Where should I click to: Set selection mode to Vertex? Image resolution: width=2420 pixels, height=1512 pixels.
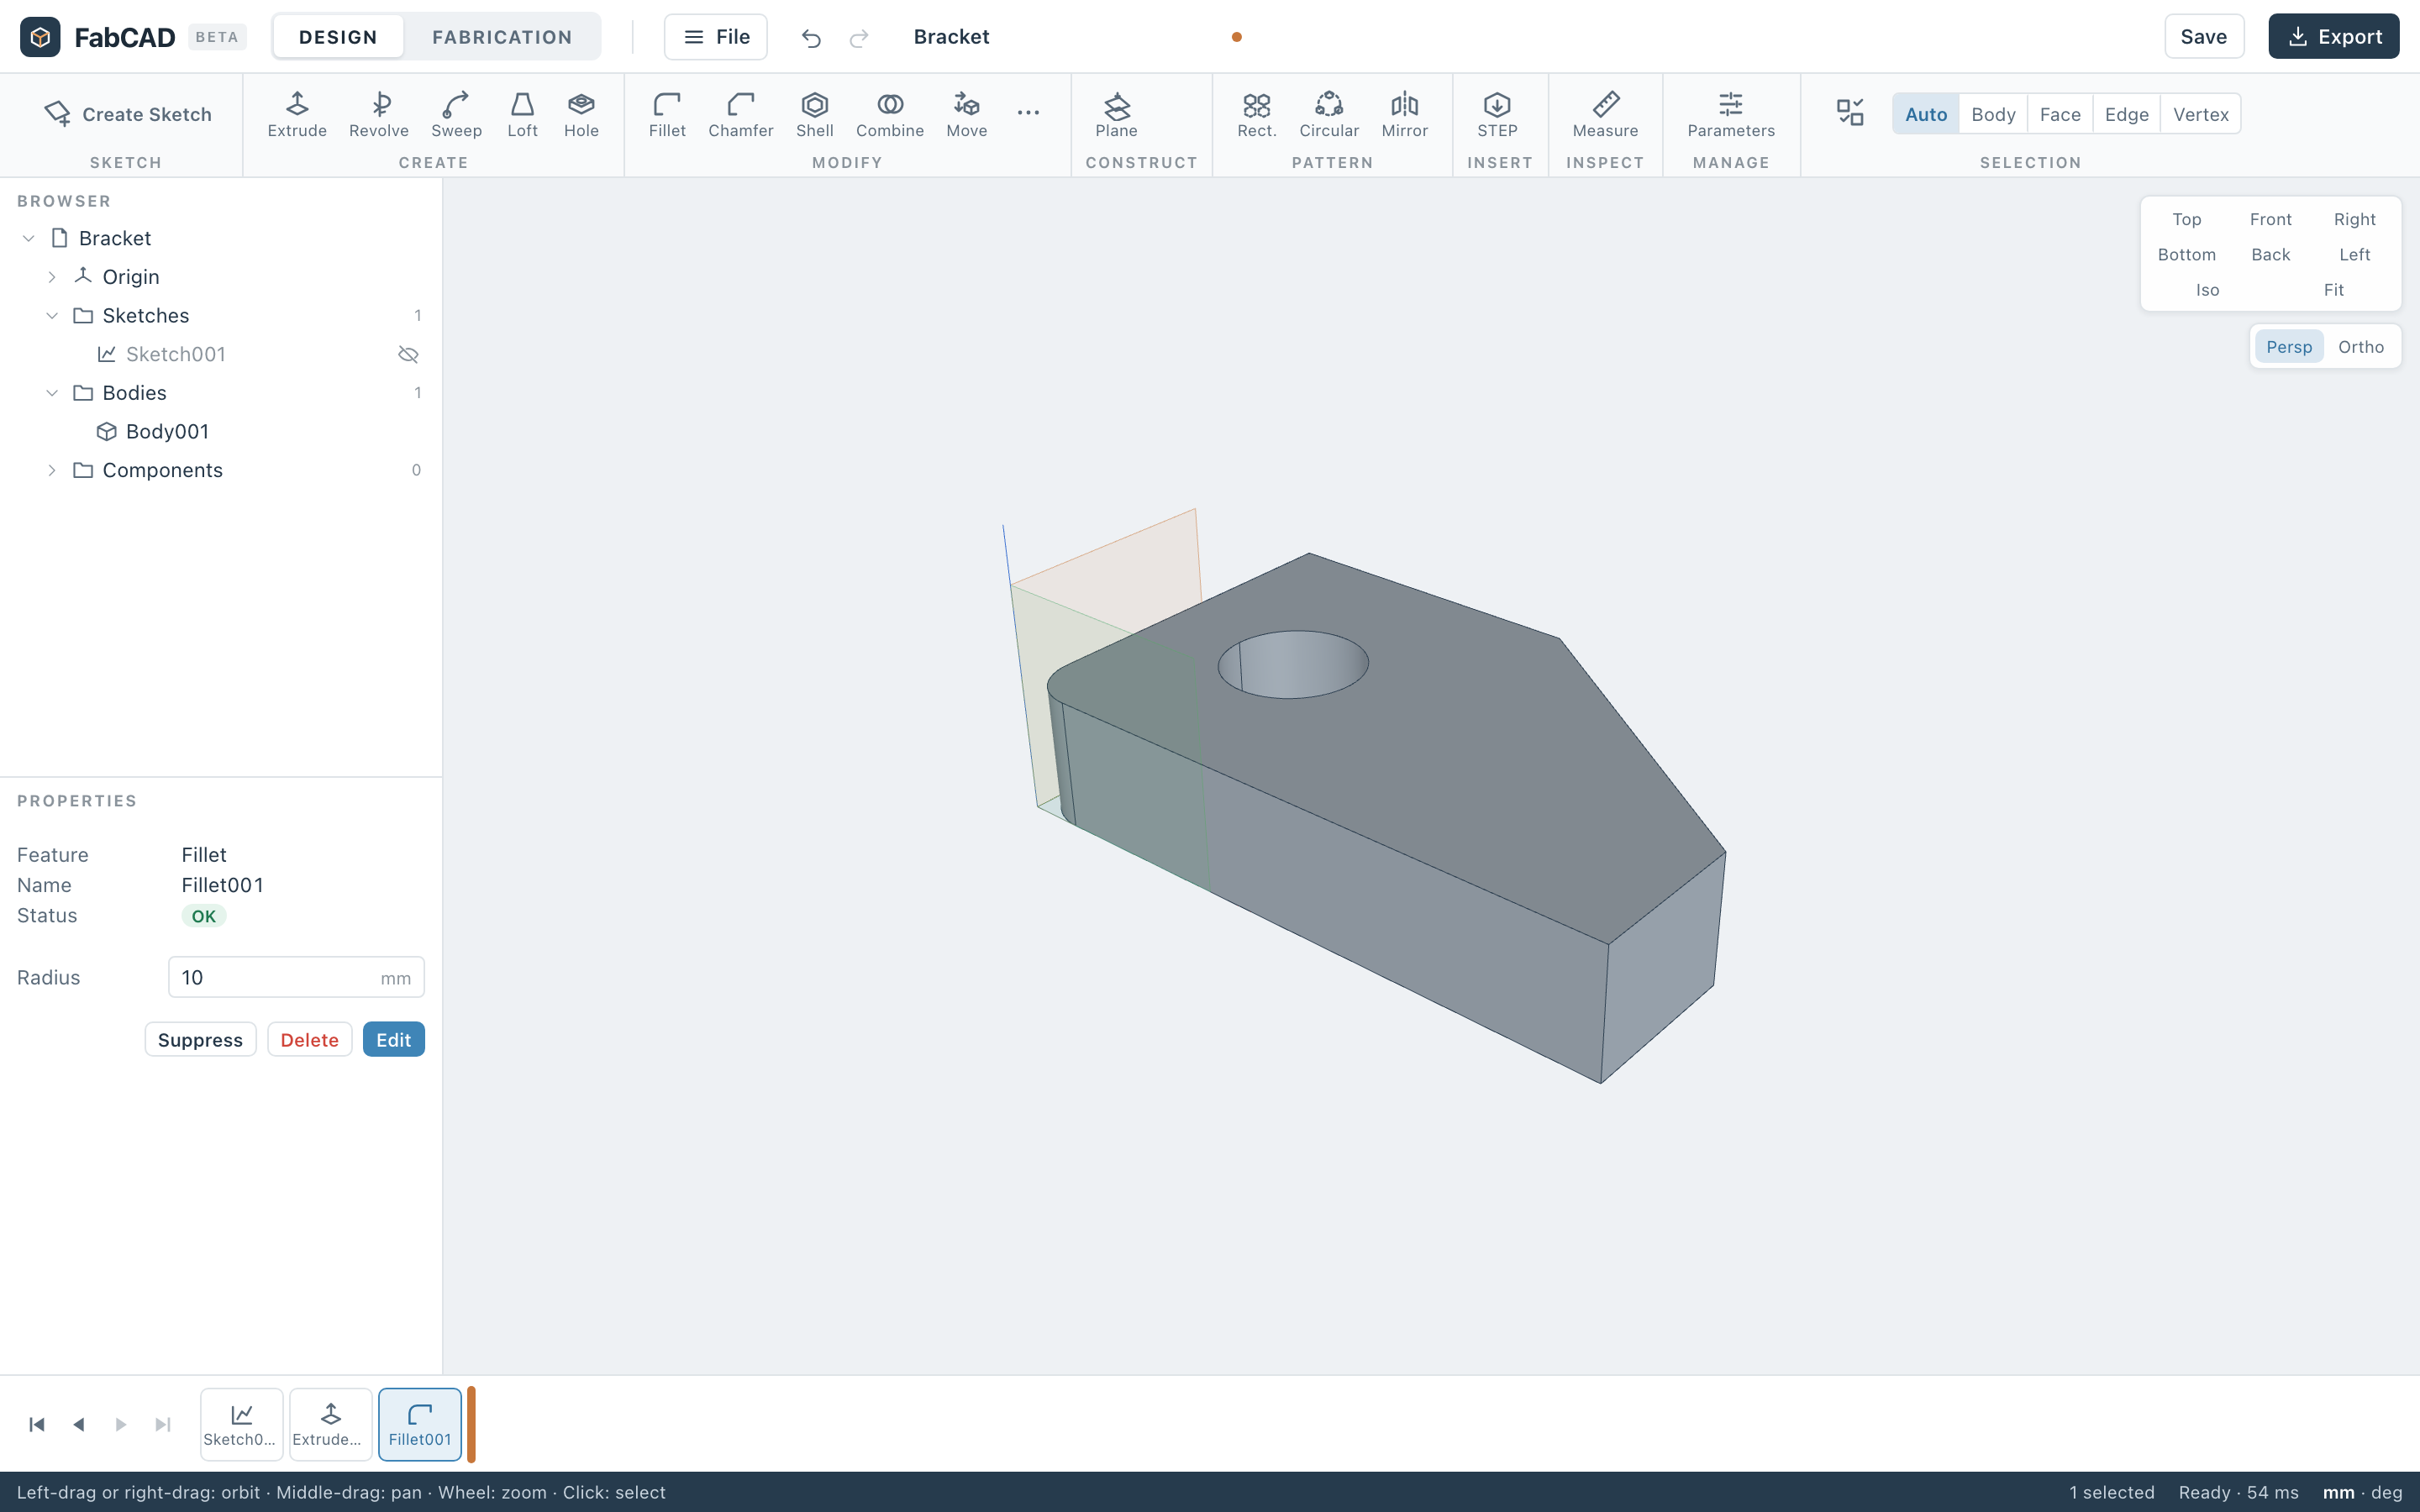tap(2200, 114)
